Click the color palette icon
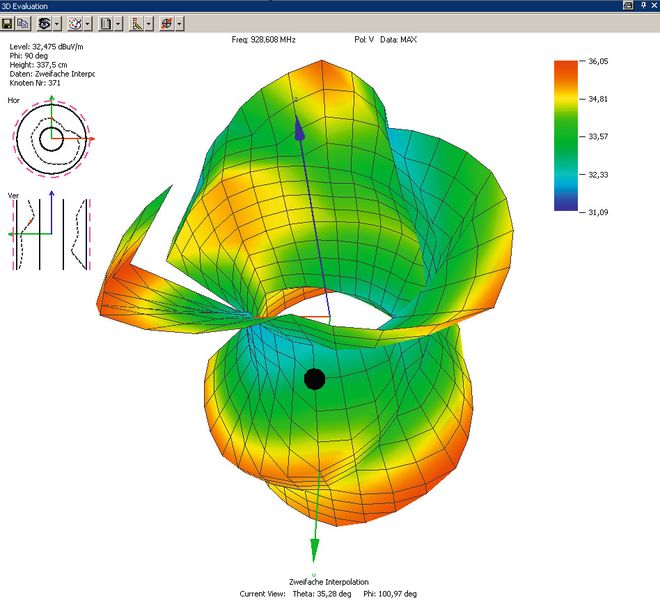 75,24
